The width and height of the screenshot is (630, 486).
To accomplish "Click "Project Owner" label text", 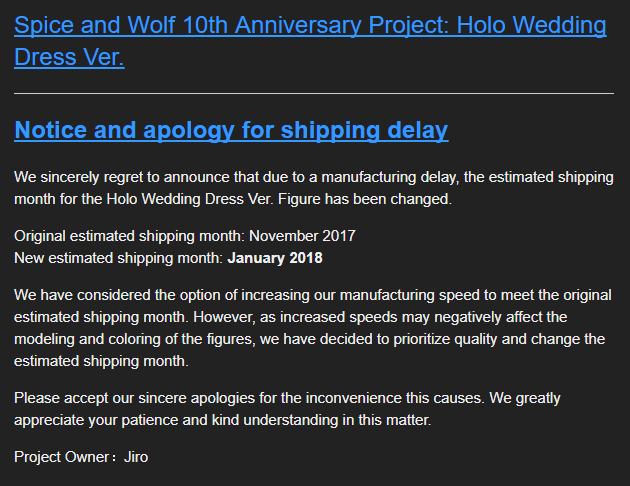I will point(61,457).
